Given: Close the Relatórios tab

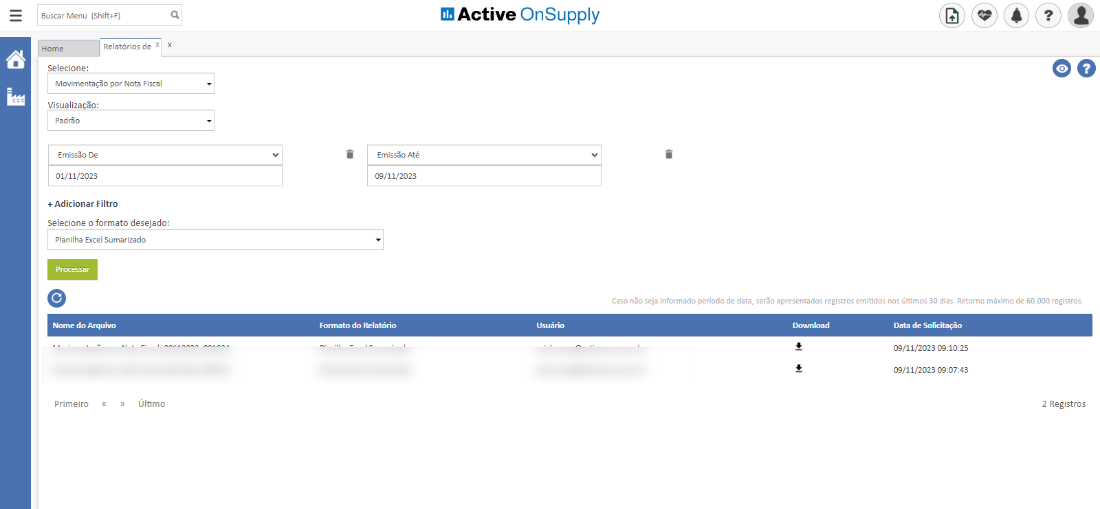Looking at the screenshot, I should pos(157,46).
